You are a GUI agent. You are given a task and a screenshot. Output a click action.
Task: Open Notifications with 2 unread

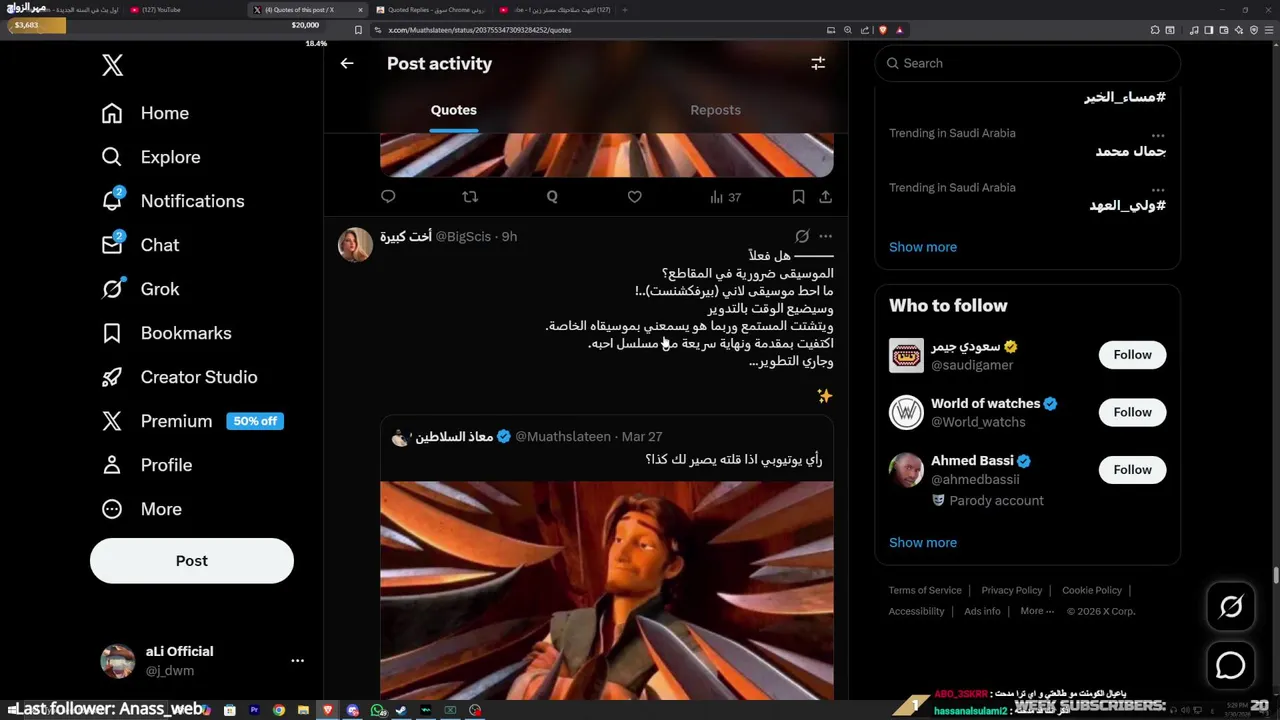pyautogui.click(x=173, y=201)
